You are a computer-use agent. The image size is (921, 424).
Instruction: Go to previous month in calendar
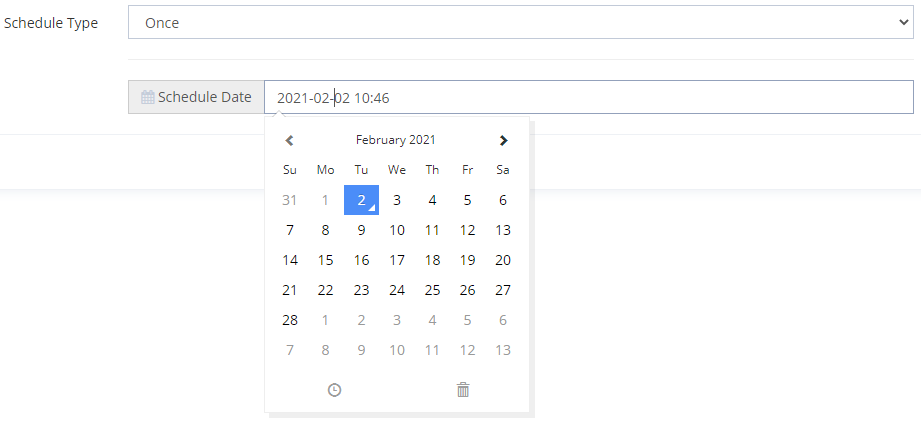coord(289,141)
